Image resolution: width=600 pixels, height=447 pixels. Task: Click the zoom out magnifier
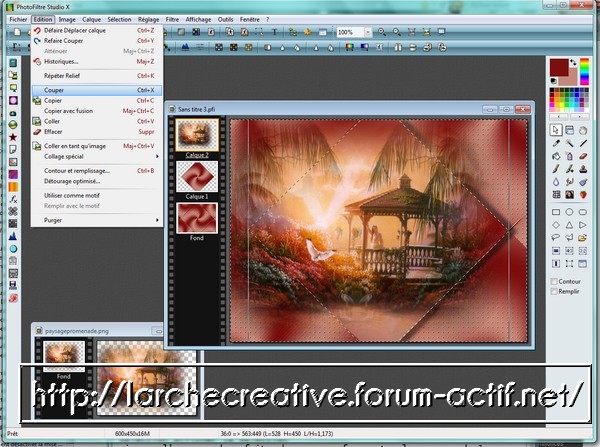(397, 32)
